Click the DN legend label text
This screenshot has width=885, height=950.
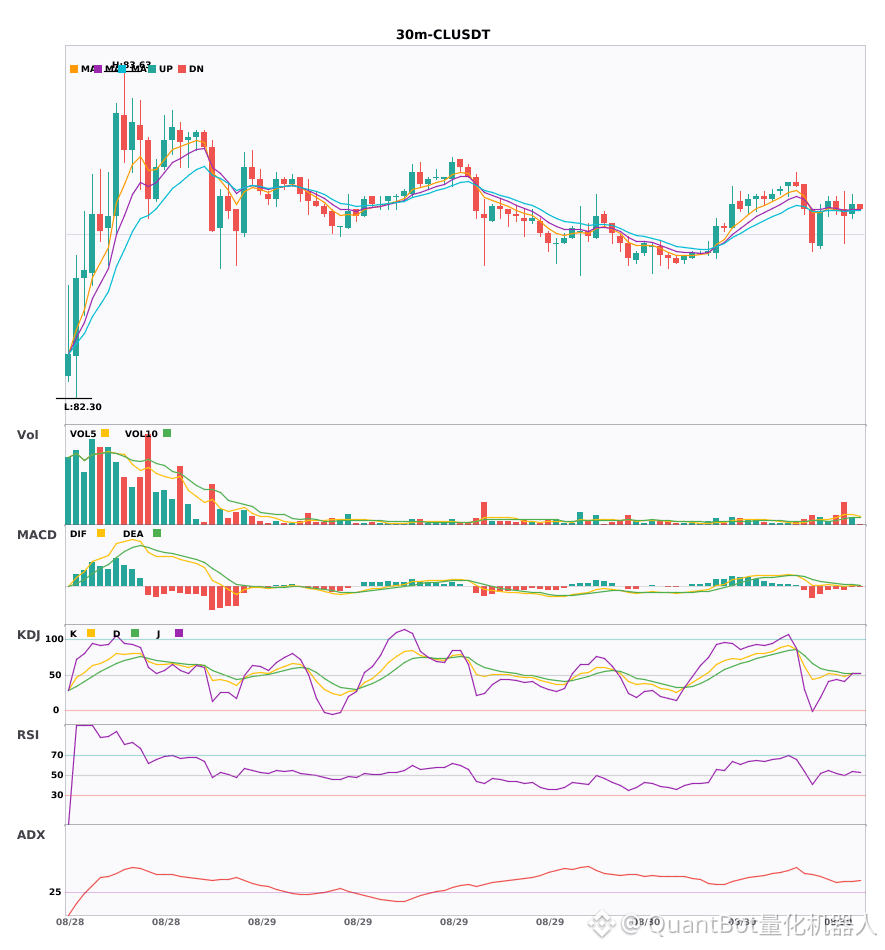[x=196, y=69]
